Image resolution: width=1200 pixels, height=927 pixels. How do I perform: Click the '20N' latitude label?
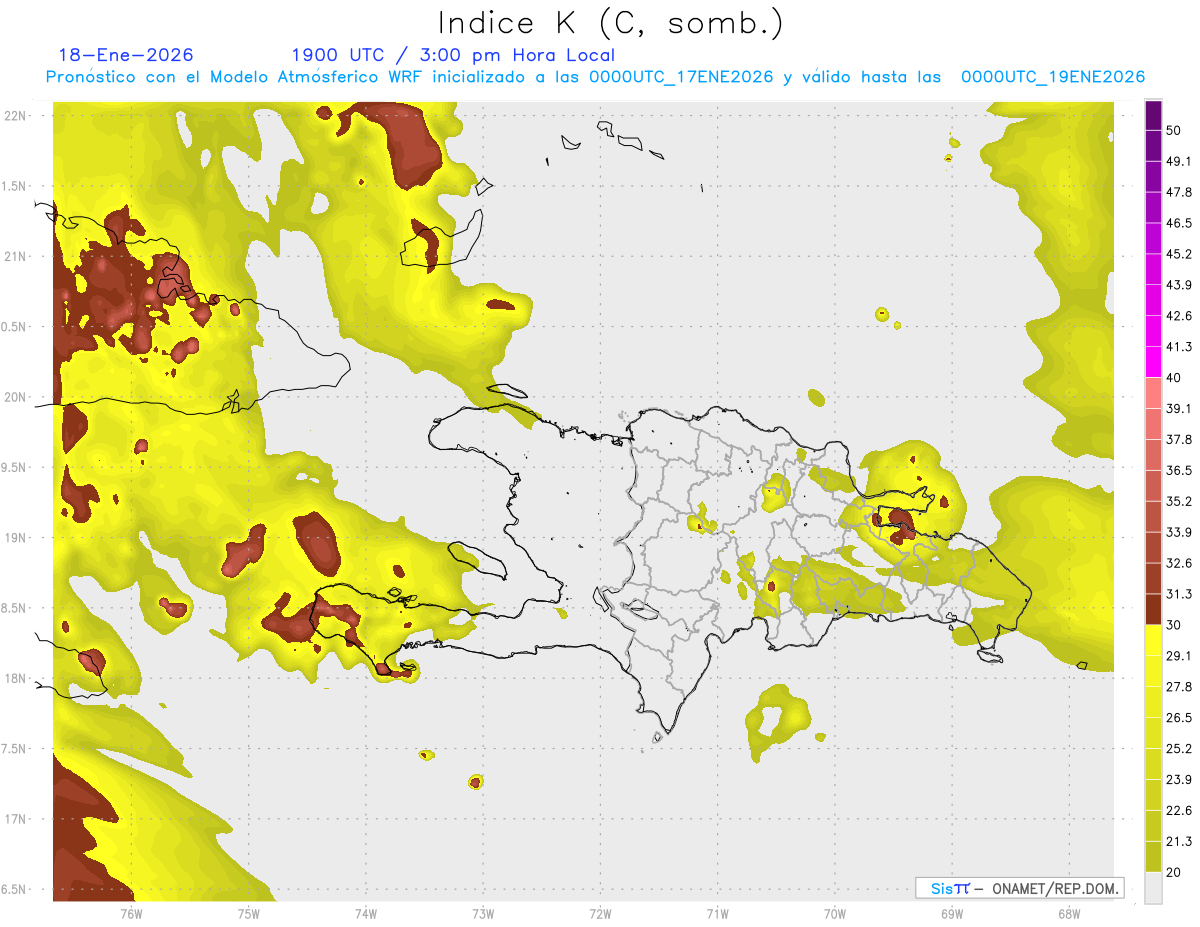click(16, 397)
